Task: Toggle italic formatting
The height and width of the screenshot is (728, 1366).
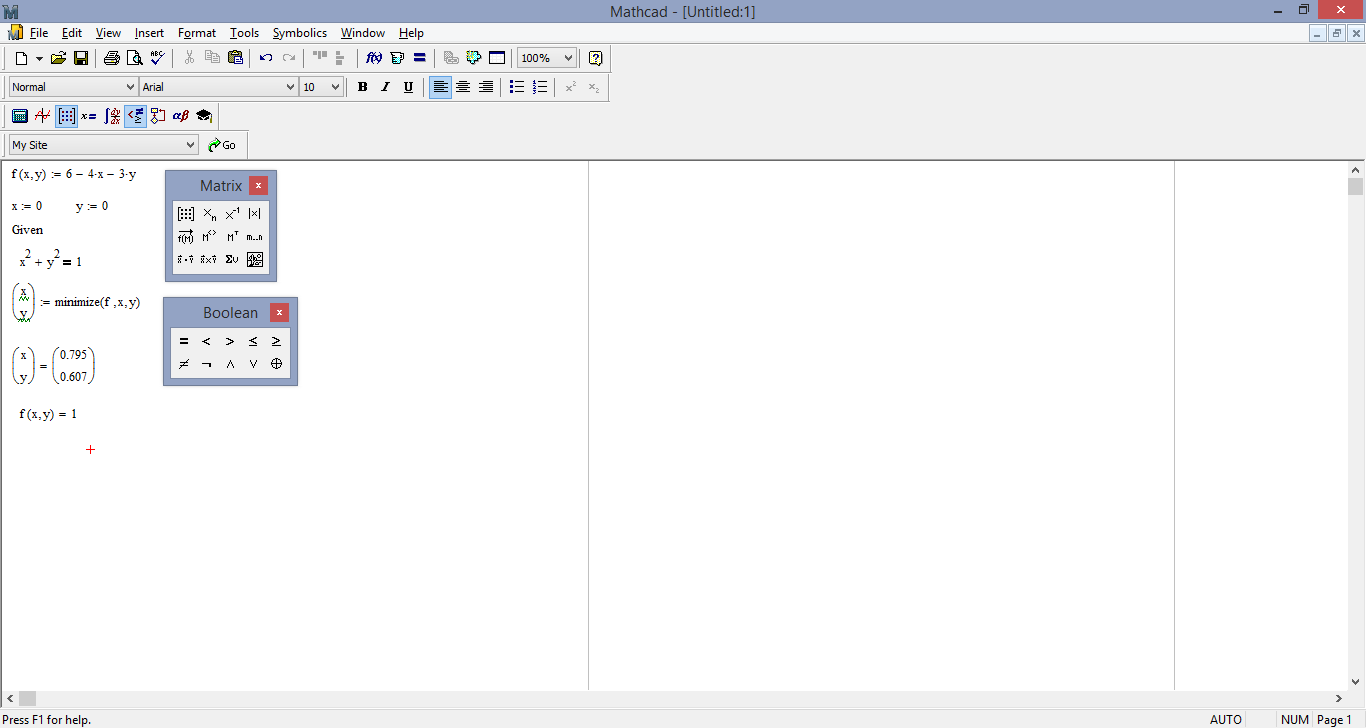Action: point(385,87)
